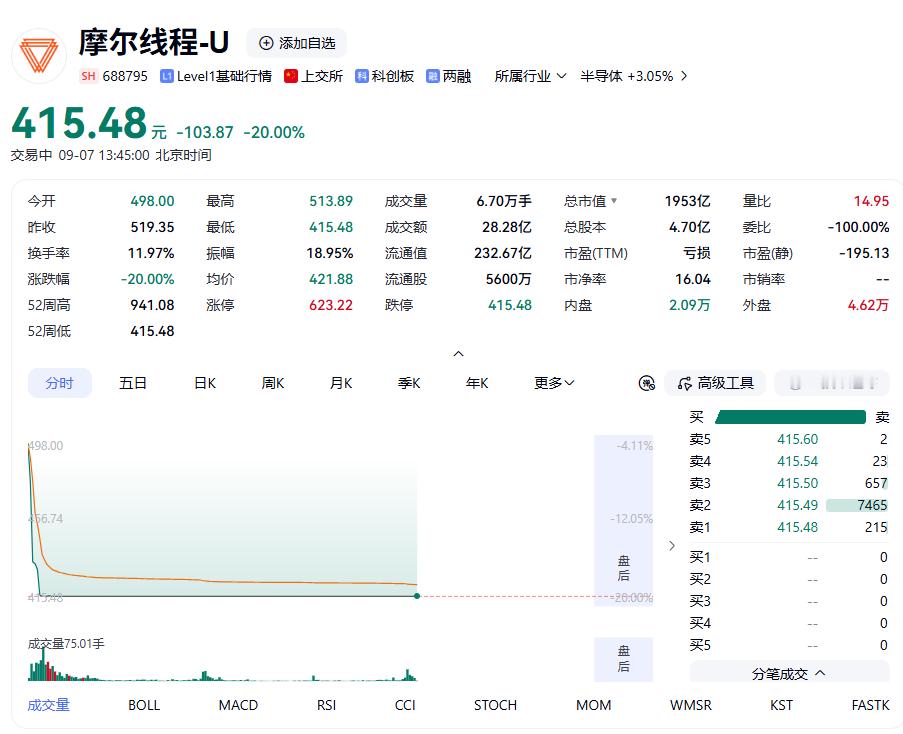This screenshot has height=734, width=903.
Task: Expand the 所属行业 dropdown
Action: [530, 76]
